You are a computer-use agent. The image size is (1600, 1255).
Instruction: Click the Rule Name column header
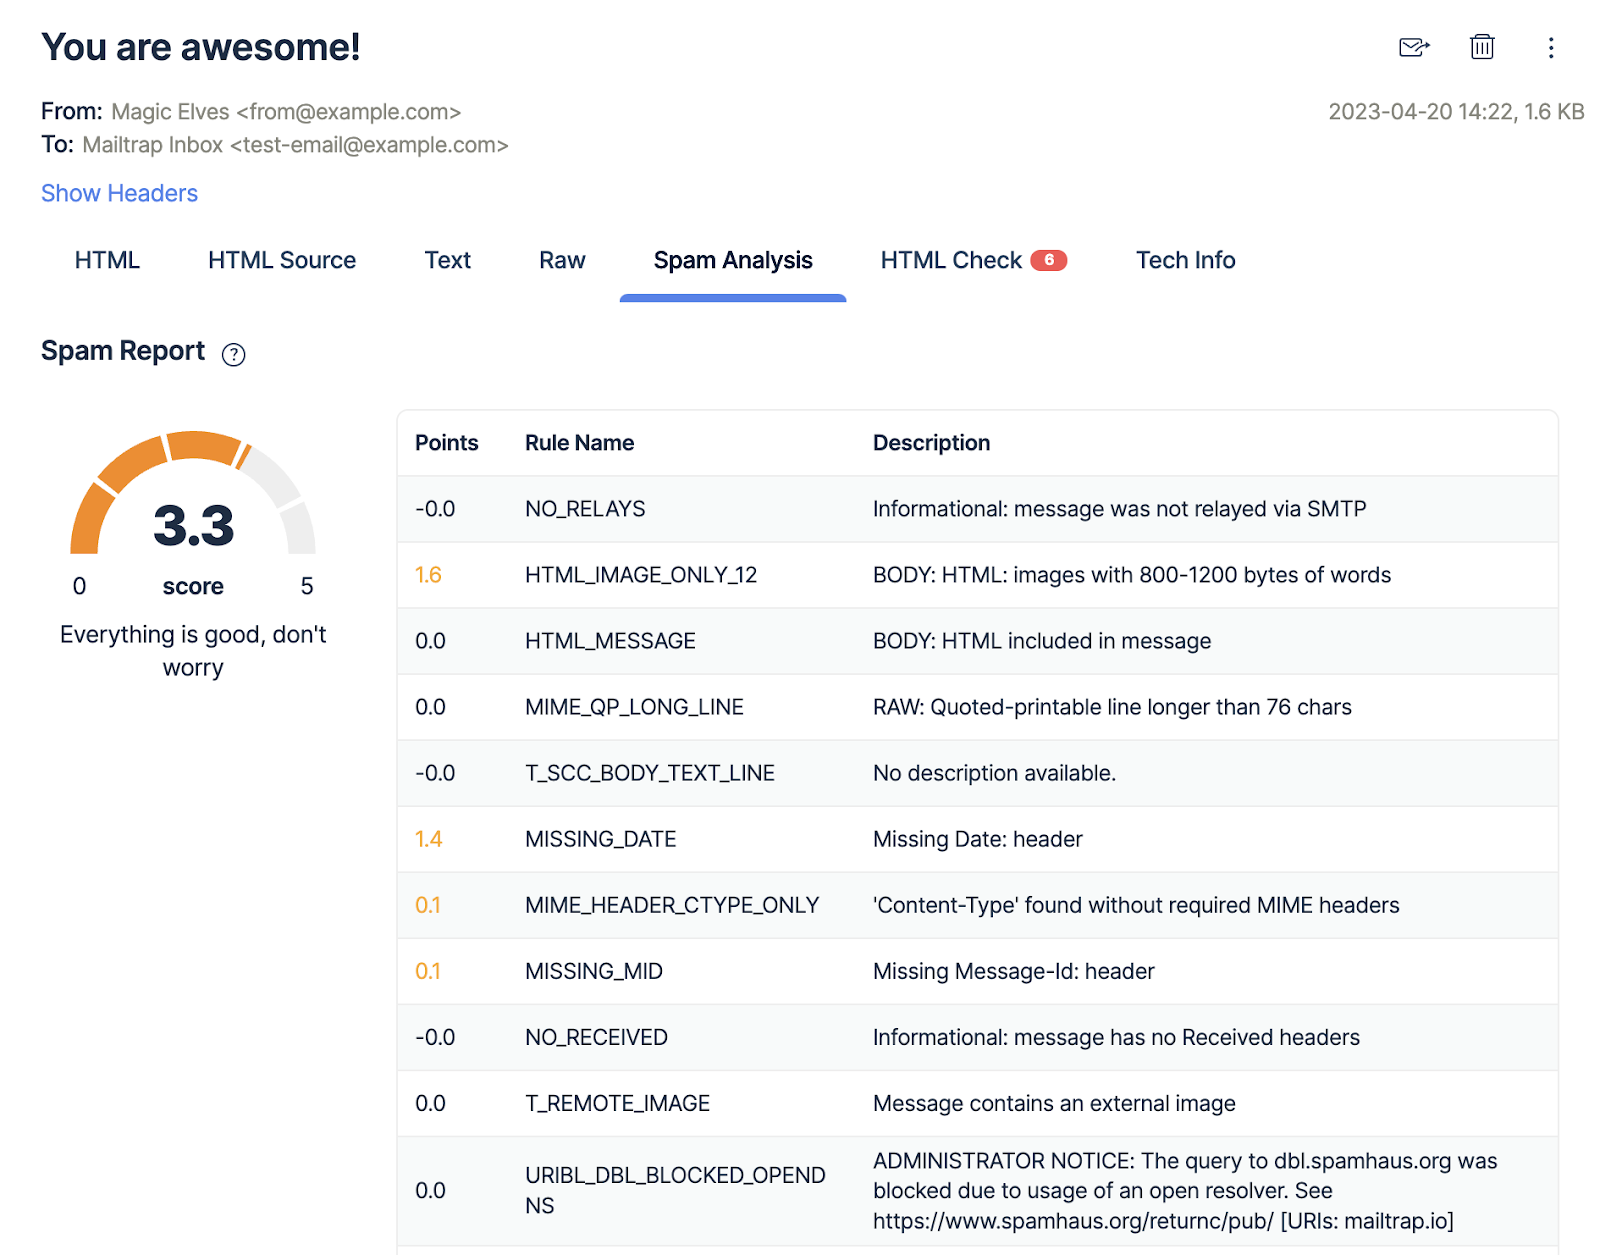point(579,443)
